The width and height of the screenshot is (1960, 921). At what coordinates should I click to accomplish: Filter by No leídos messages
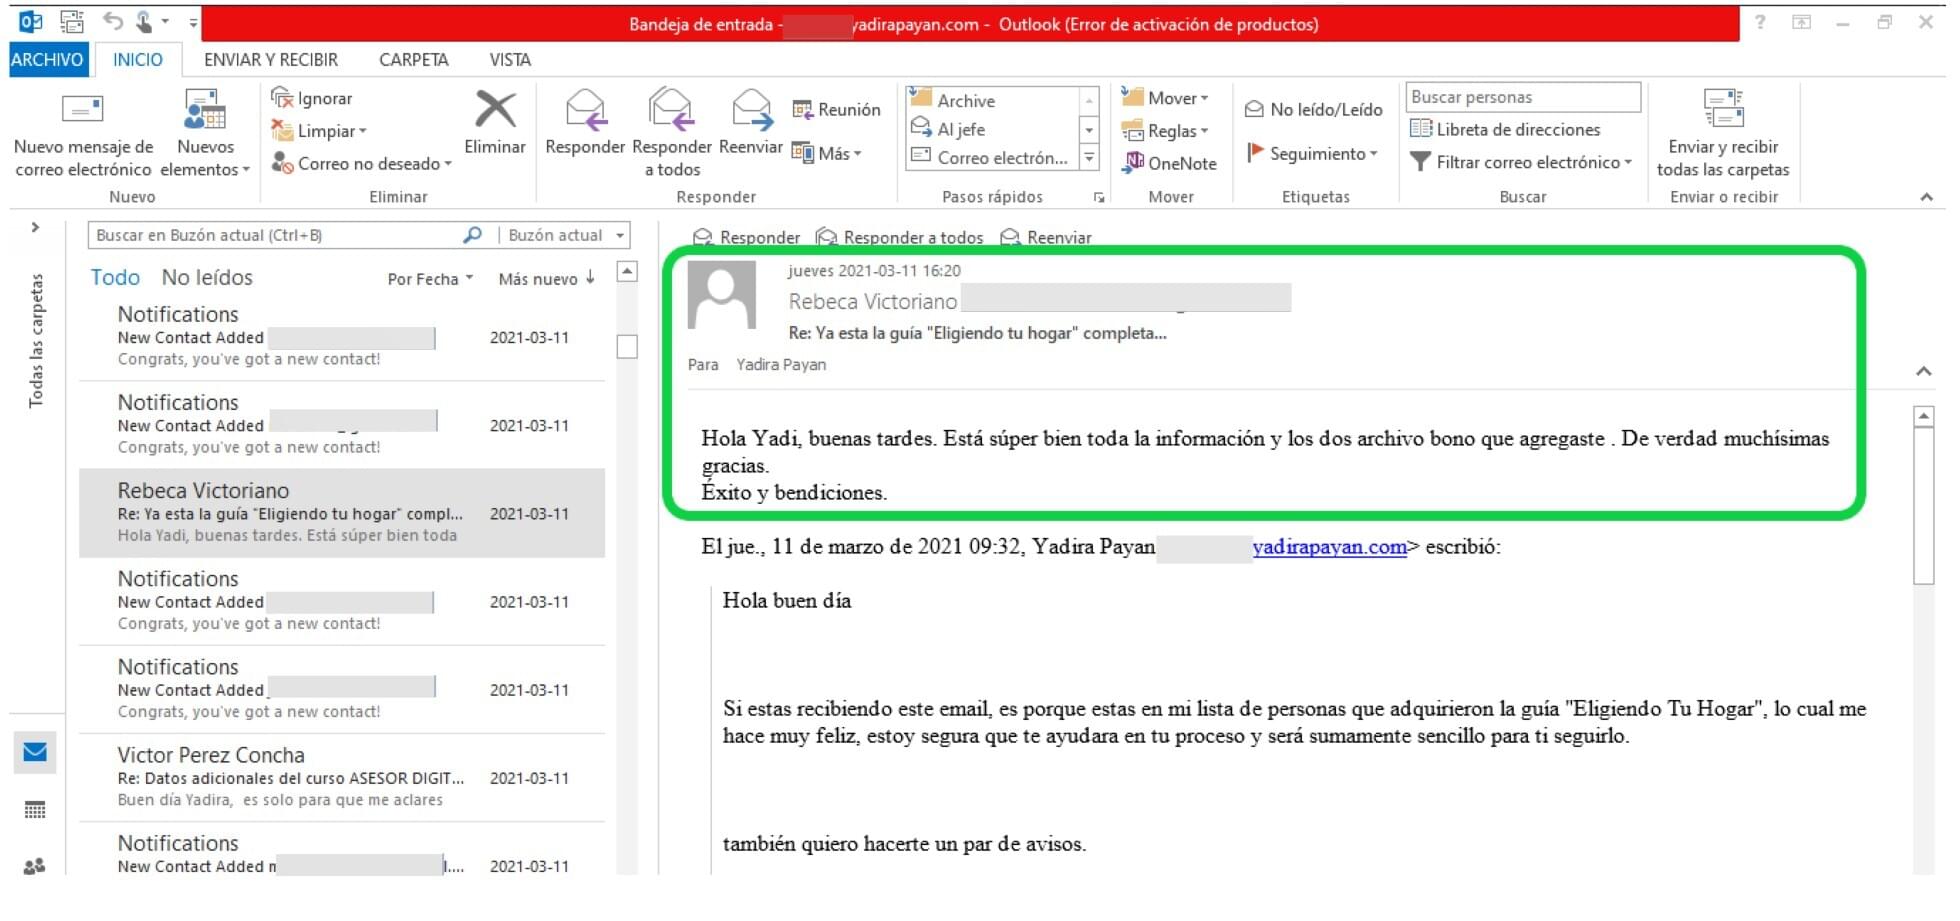tap(207, 277)
